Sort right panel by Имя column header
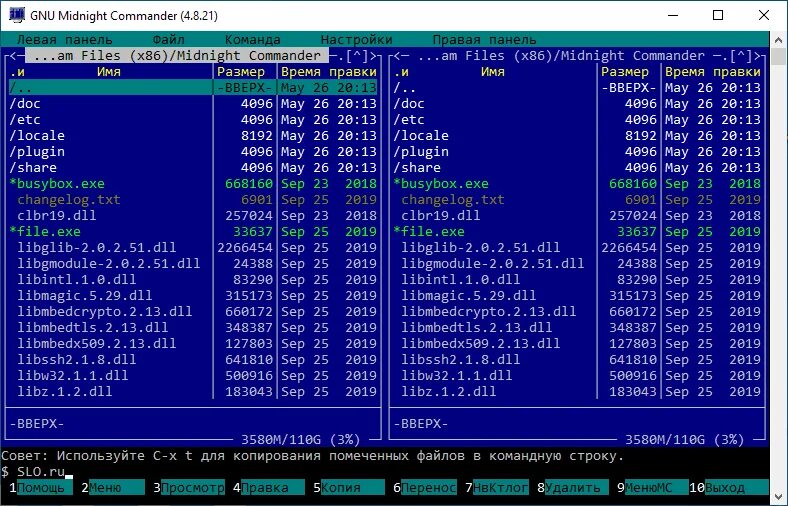This screenshot has width=788, height=506. tap(492, 71)
